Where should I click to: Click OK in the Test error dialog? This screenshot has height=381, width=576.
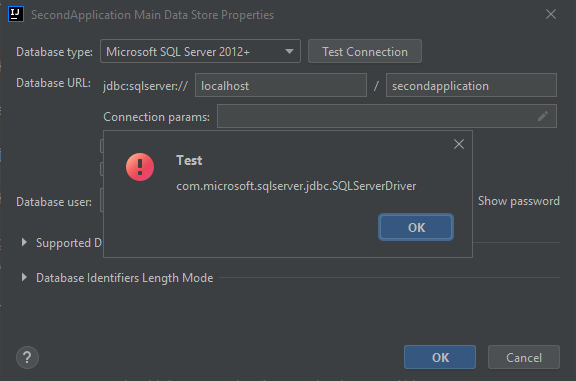416,227
